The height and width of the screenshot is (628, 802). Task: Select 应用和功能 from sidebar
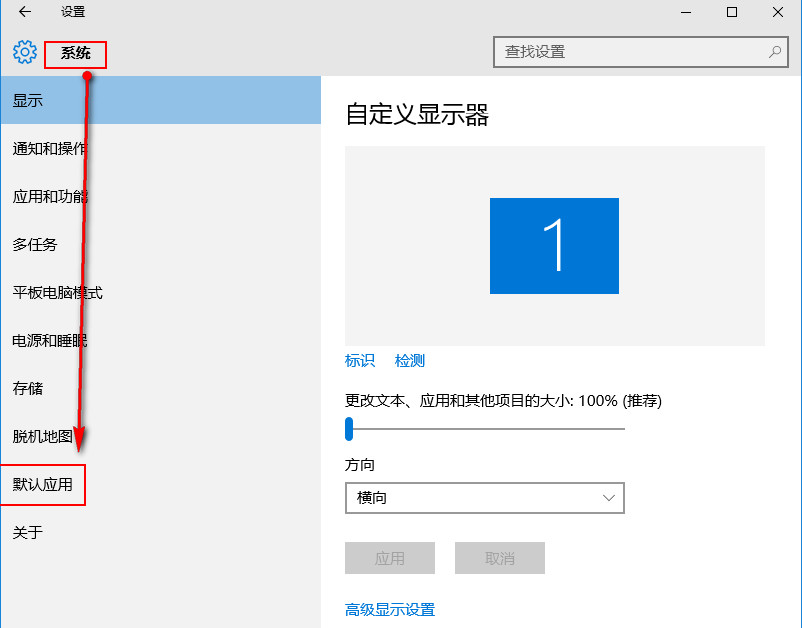click(x=50, y=196)
